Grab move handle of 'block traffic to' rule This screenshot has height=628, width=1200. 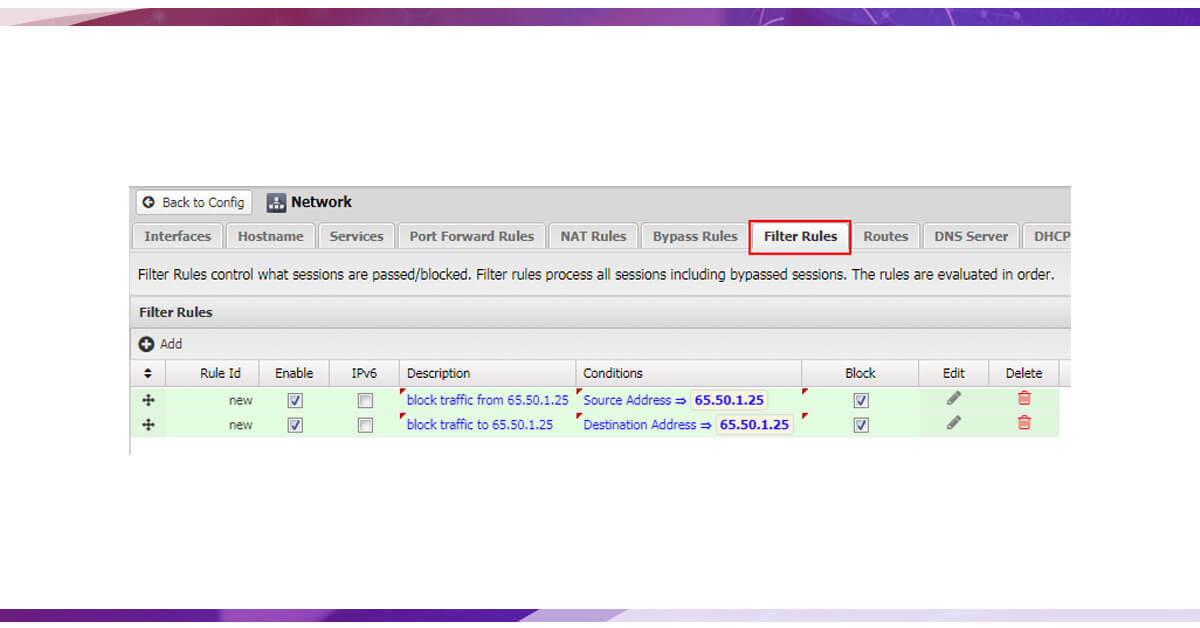[x=148, y=424]
